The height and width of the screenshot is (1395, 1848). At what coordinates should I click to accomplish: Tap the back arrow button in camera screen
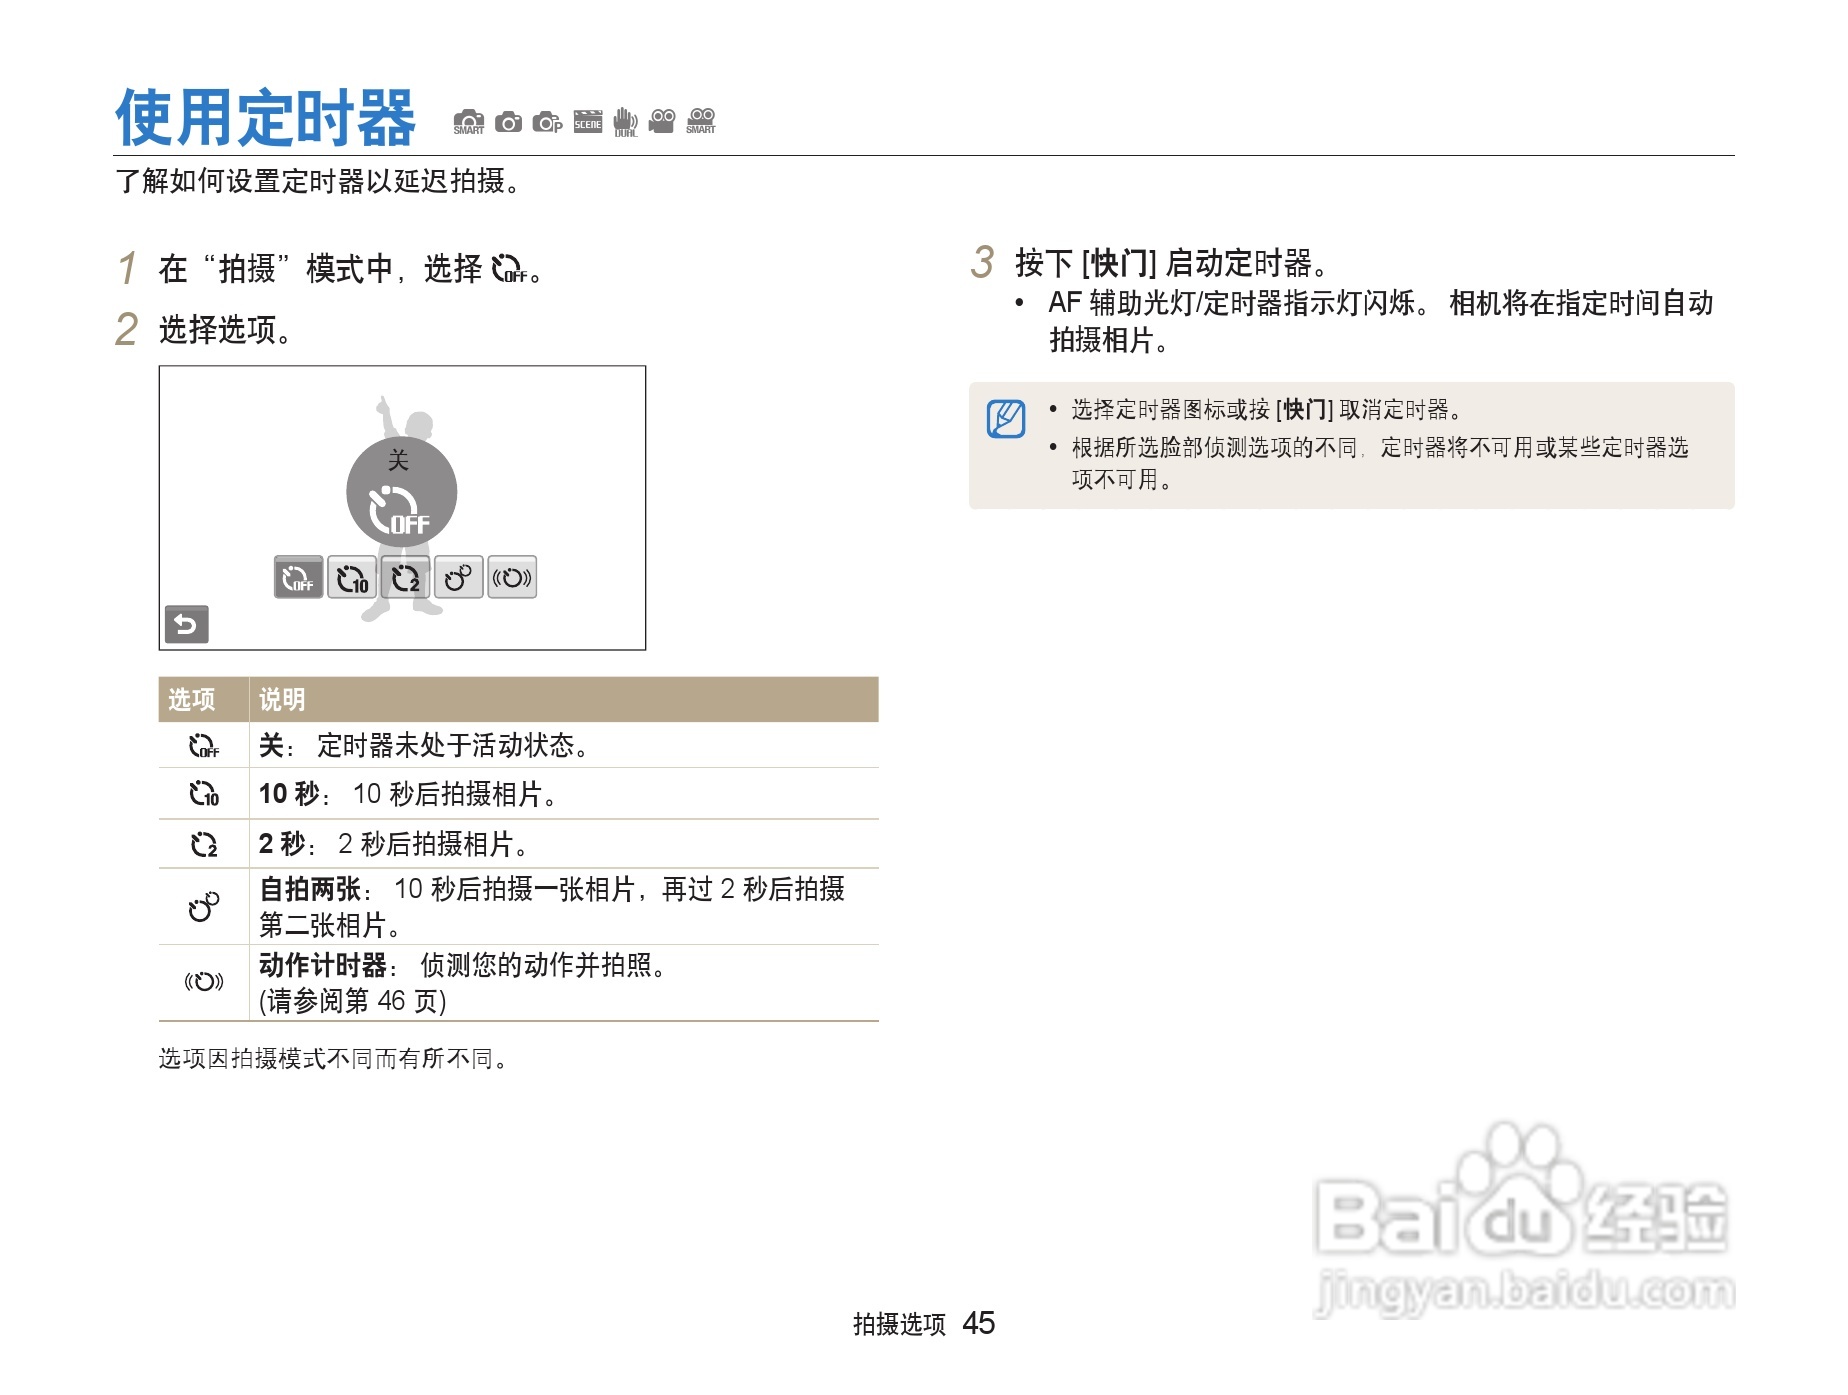(x=186, y=625)
